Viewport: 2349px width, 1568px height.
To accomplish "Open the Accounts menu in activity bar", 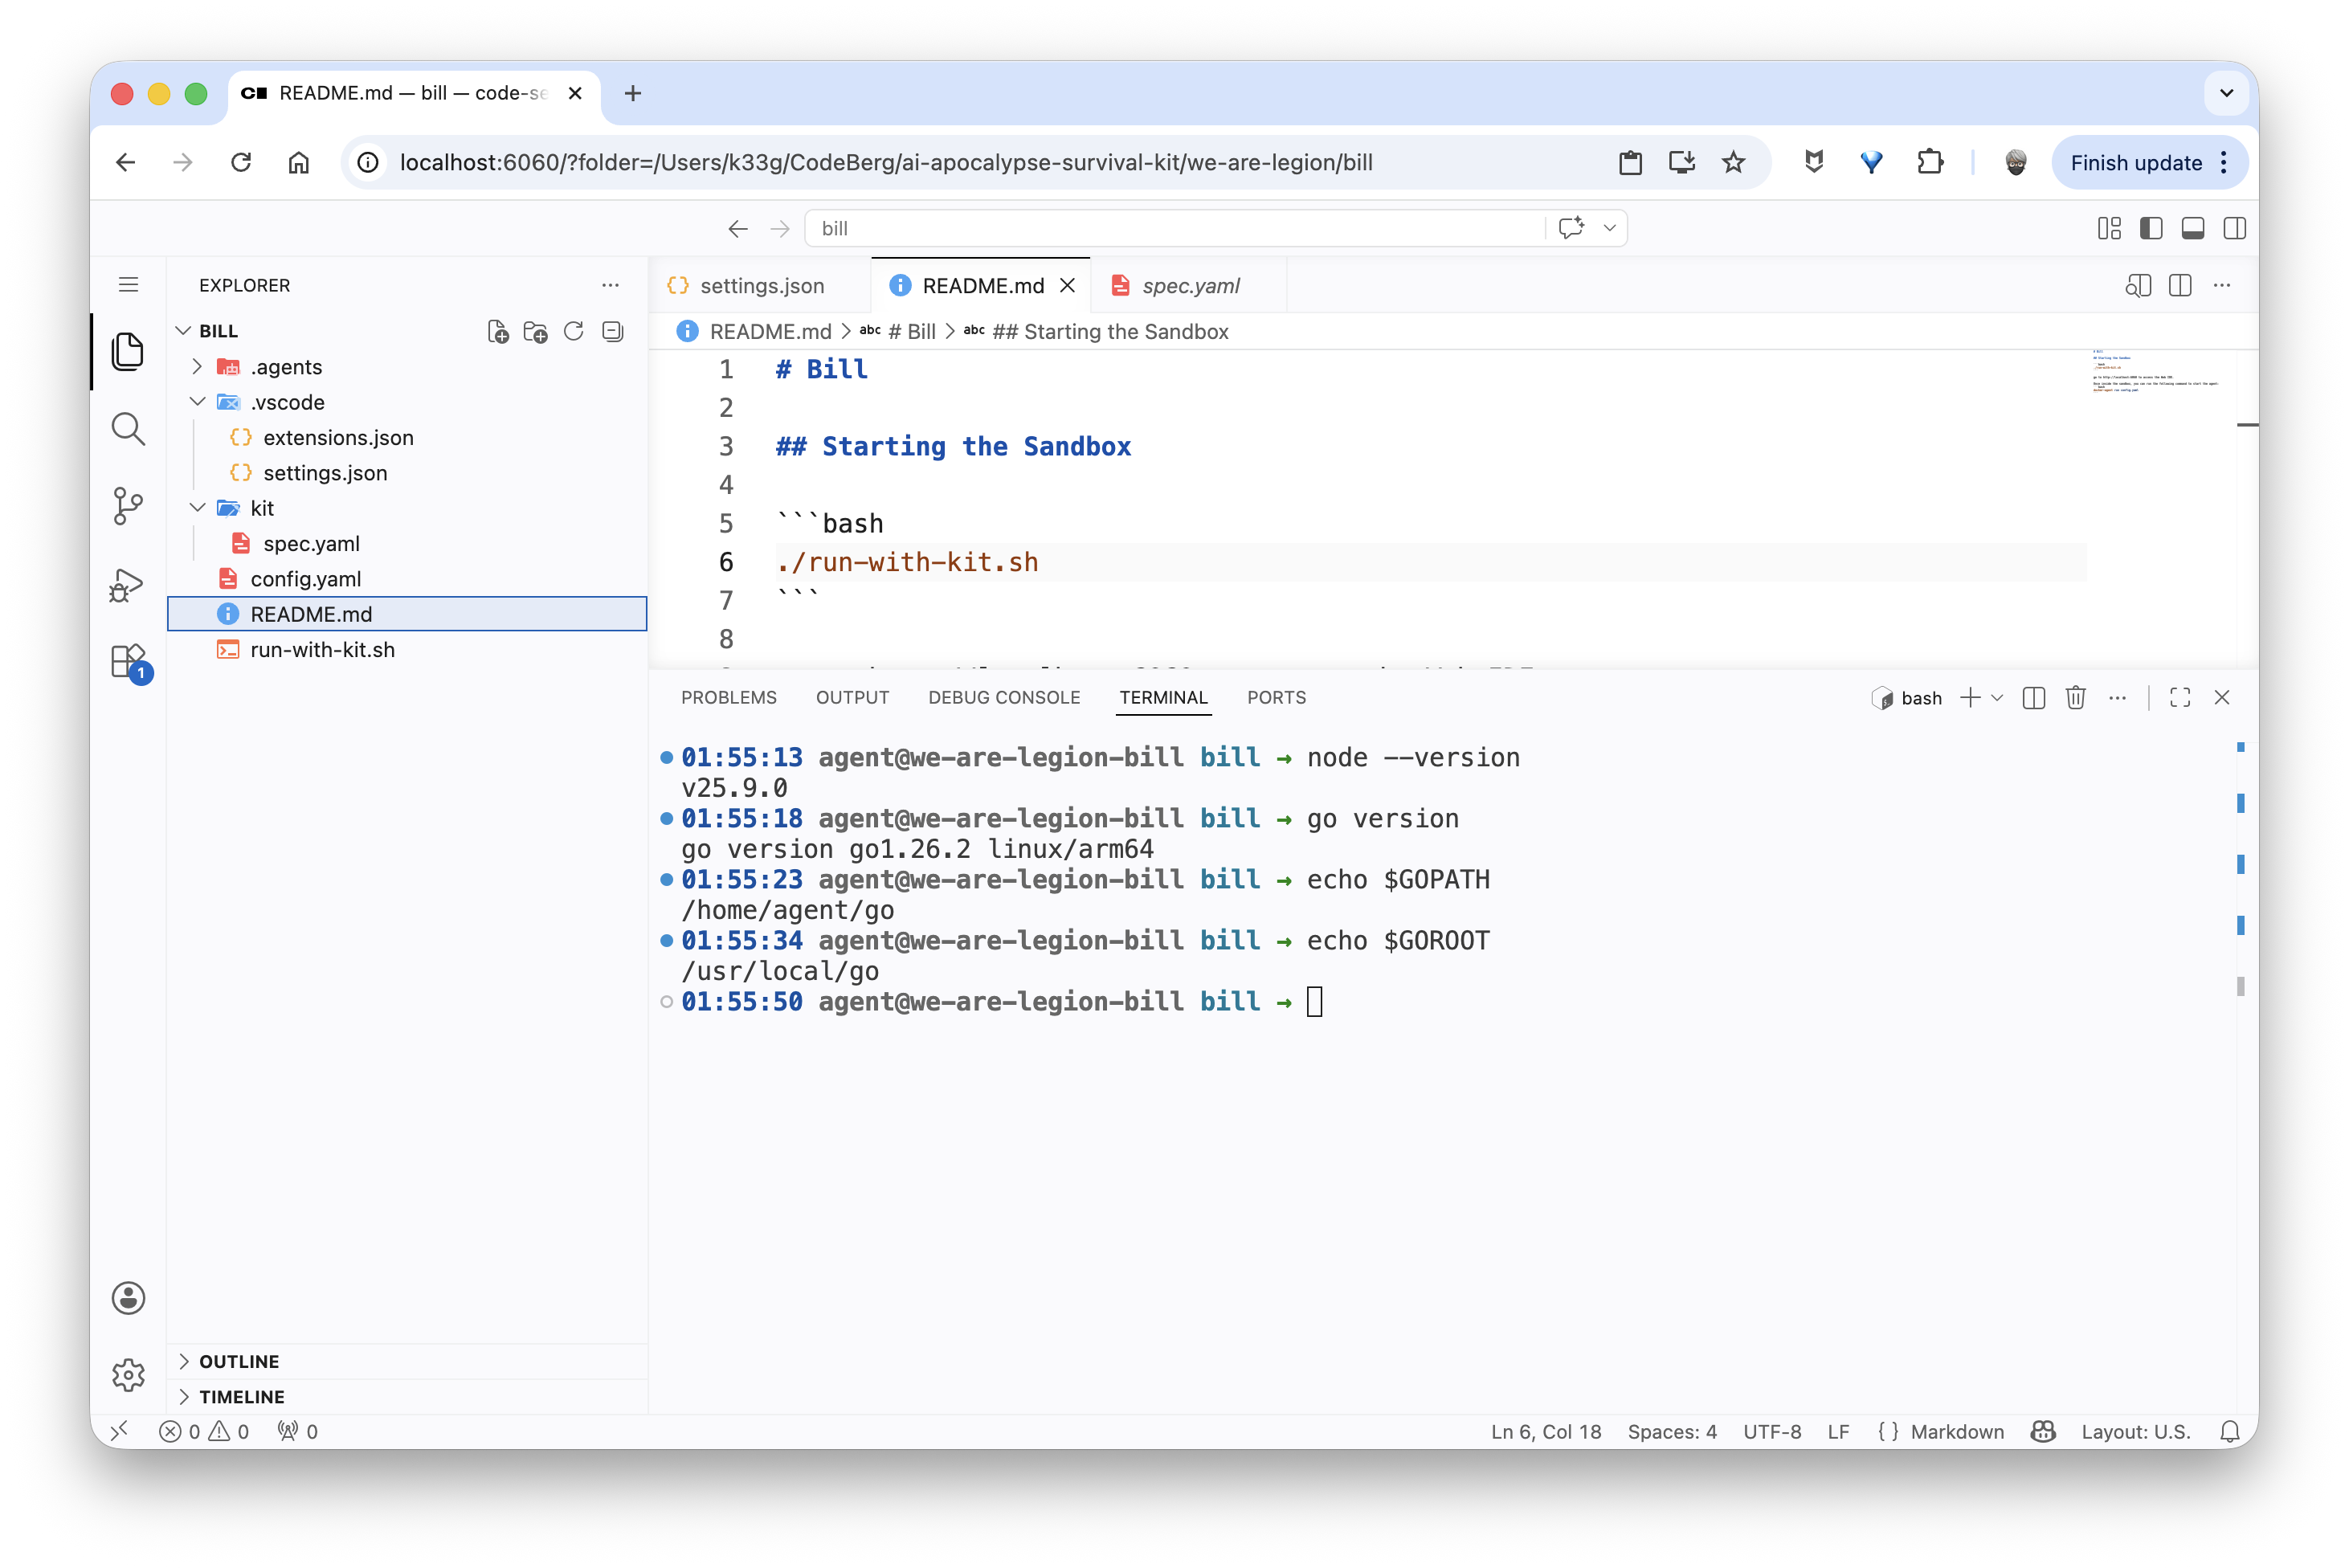I will (x=128, y=1298).
